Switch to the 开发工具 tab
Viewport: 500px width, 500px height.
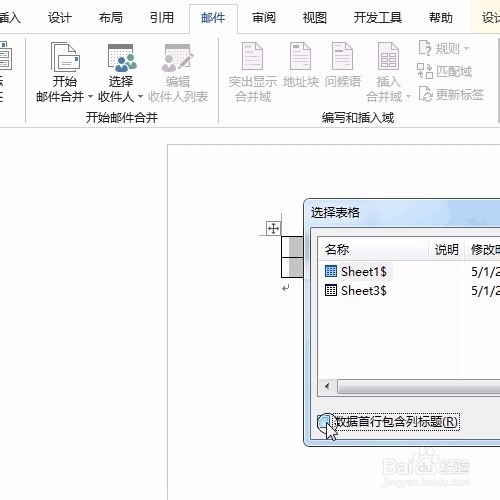[x=378, y=18]
